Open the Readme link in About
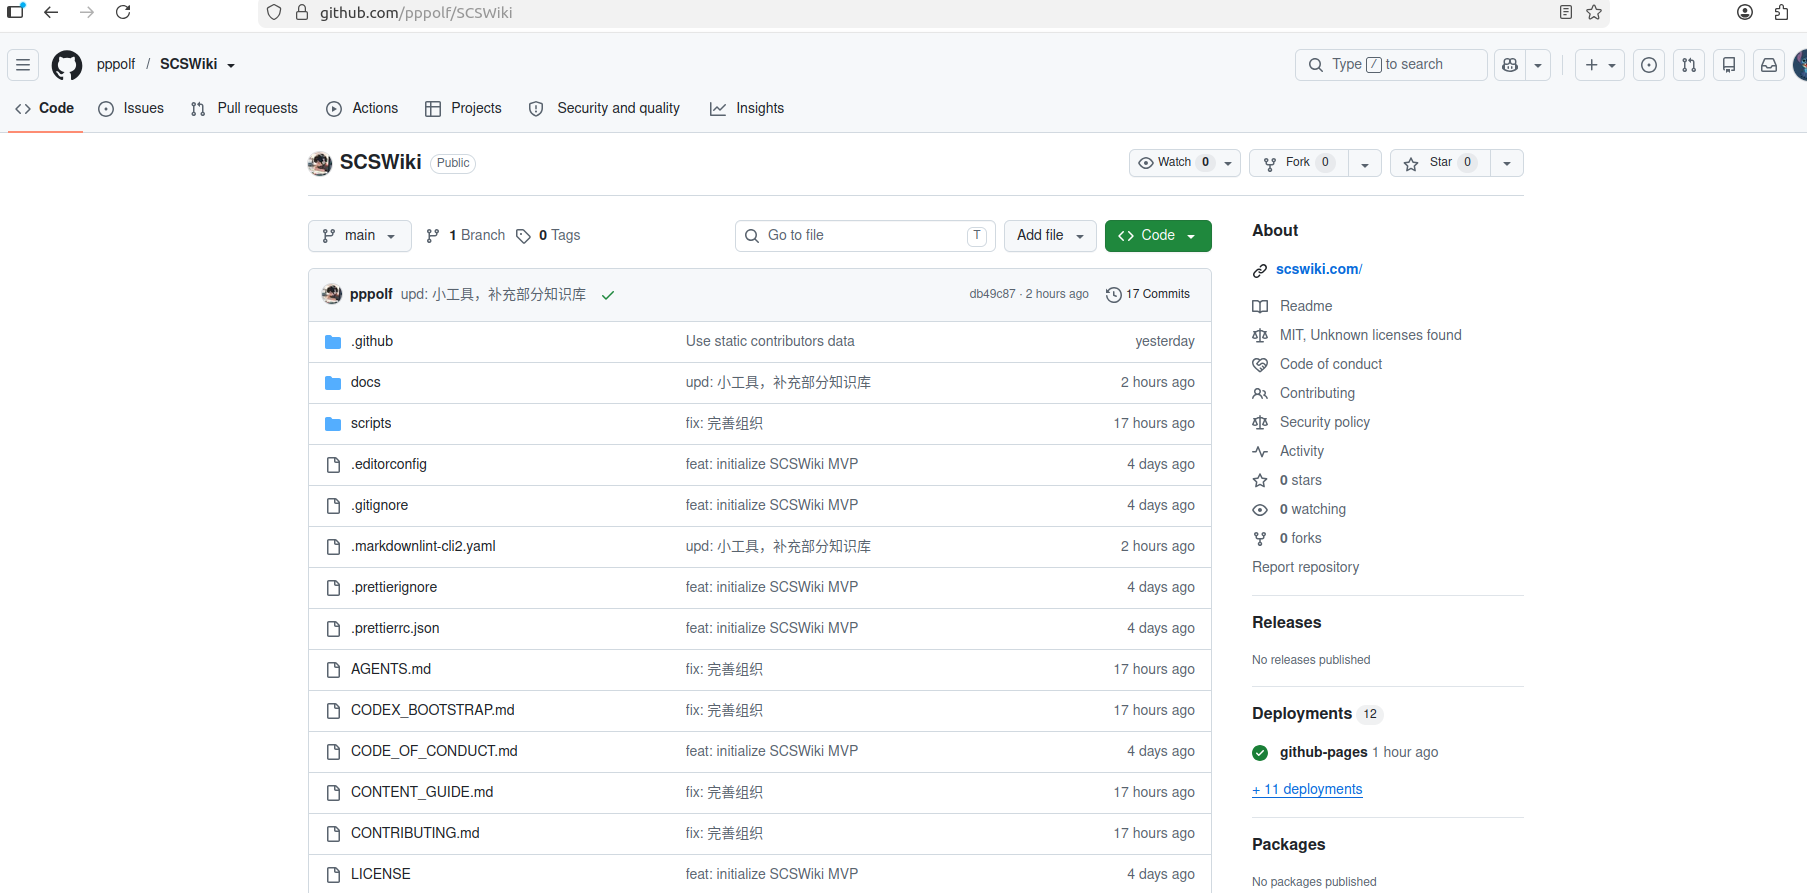The width and height of the screenshot is (1807, 893). click(1306, 306)
